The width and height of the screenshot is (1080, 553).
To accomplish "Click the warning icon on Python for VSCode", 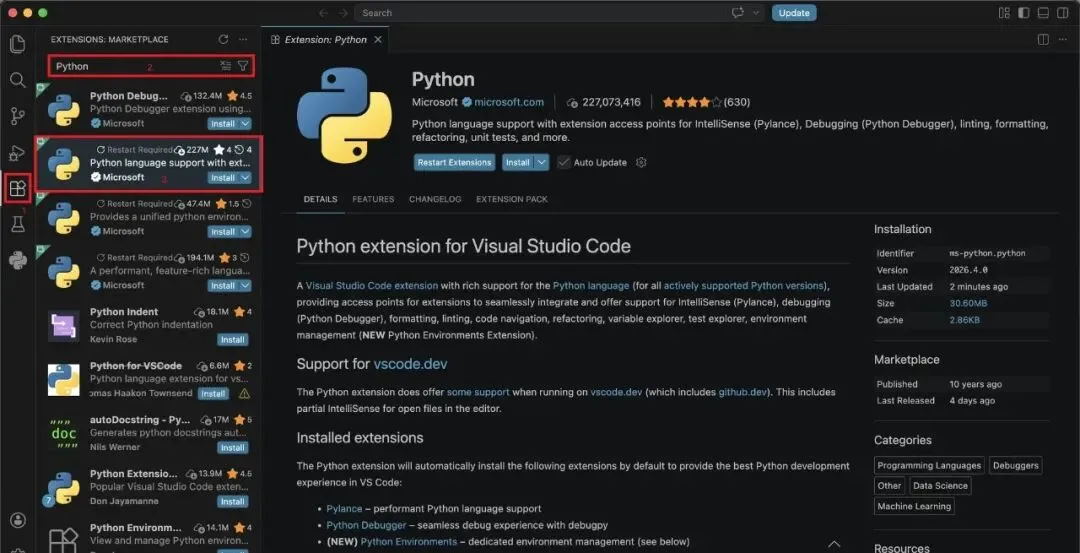I will (244, 394).
